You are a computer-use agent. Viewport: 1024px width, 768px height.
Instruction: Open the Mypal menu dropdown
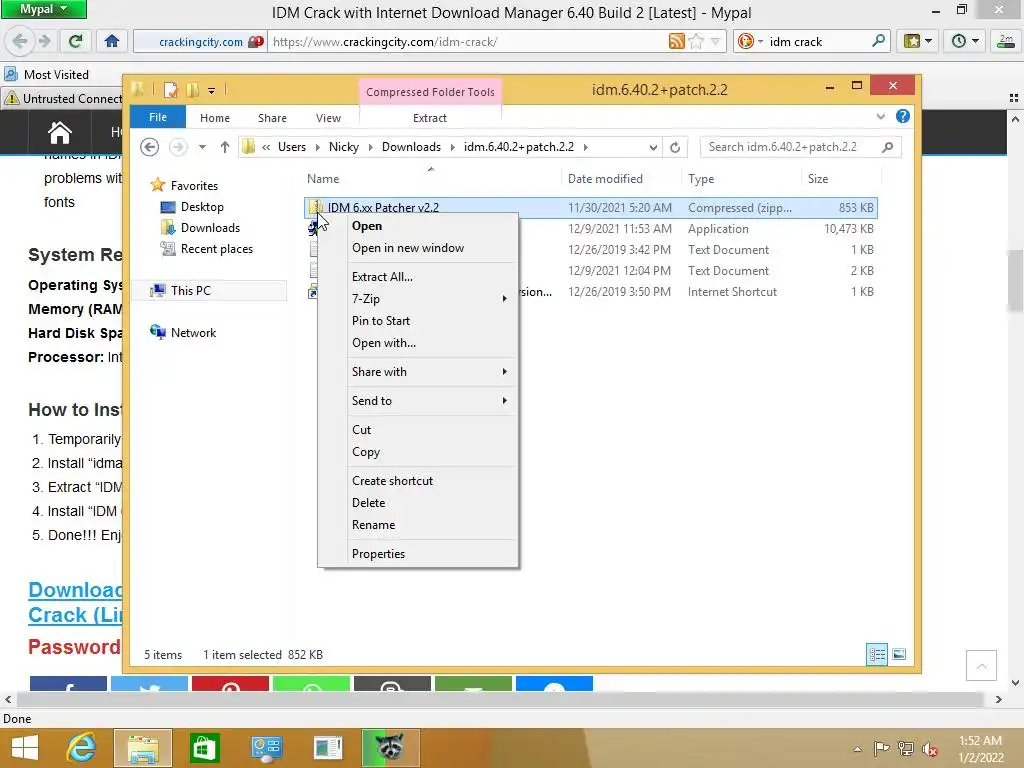point(43,9)
